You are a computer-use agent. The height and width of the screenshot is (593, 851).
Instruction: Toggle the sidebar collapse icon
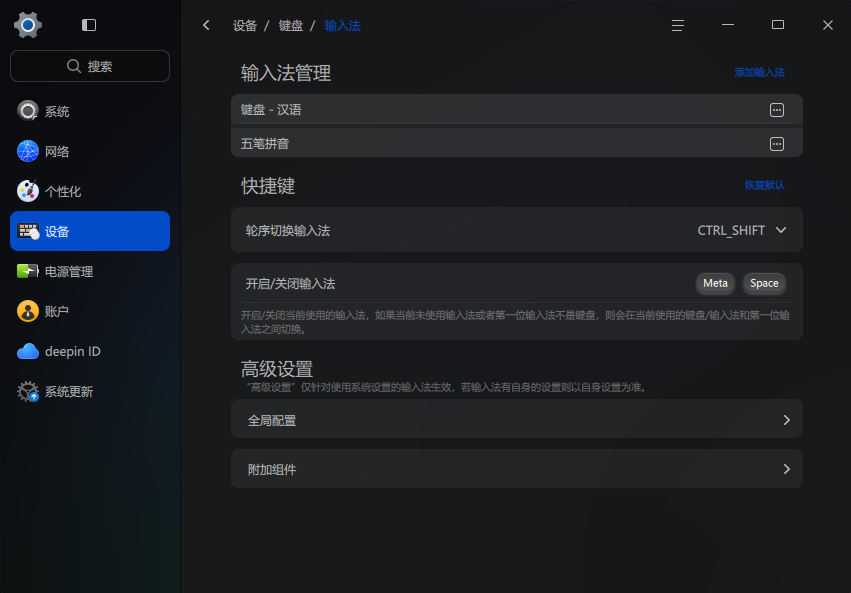(x=89, y=25)
